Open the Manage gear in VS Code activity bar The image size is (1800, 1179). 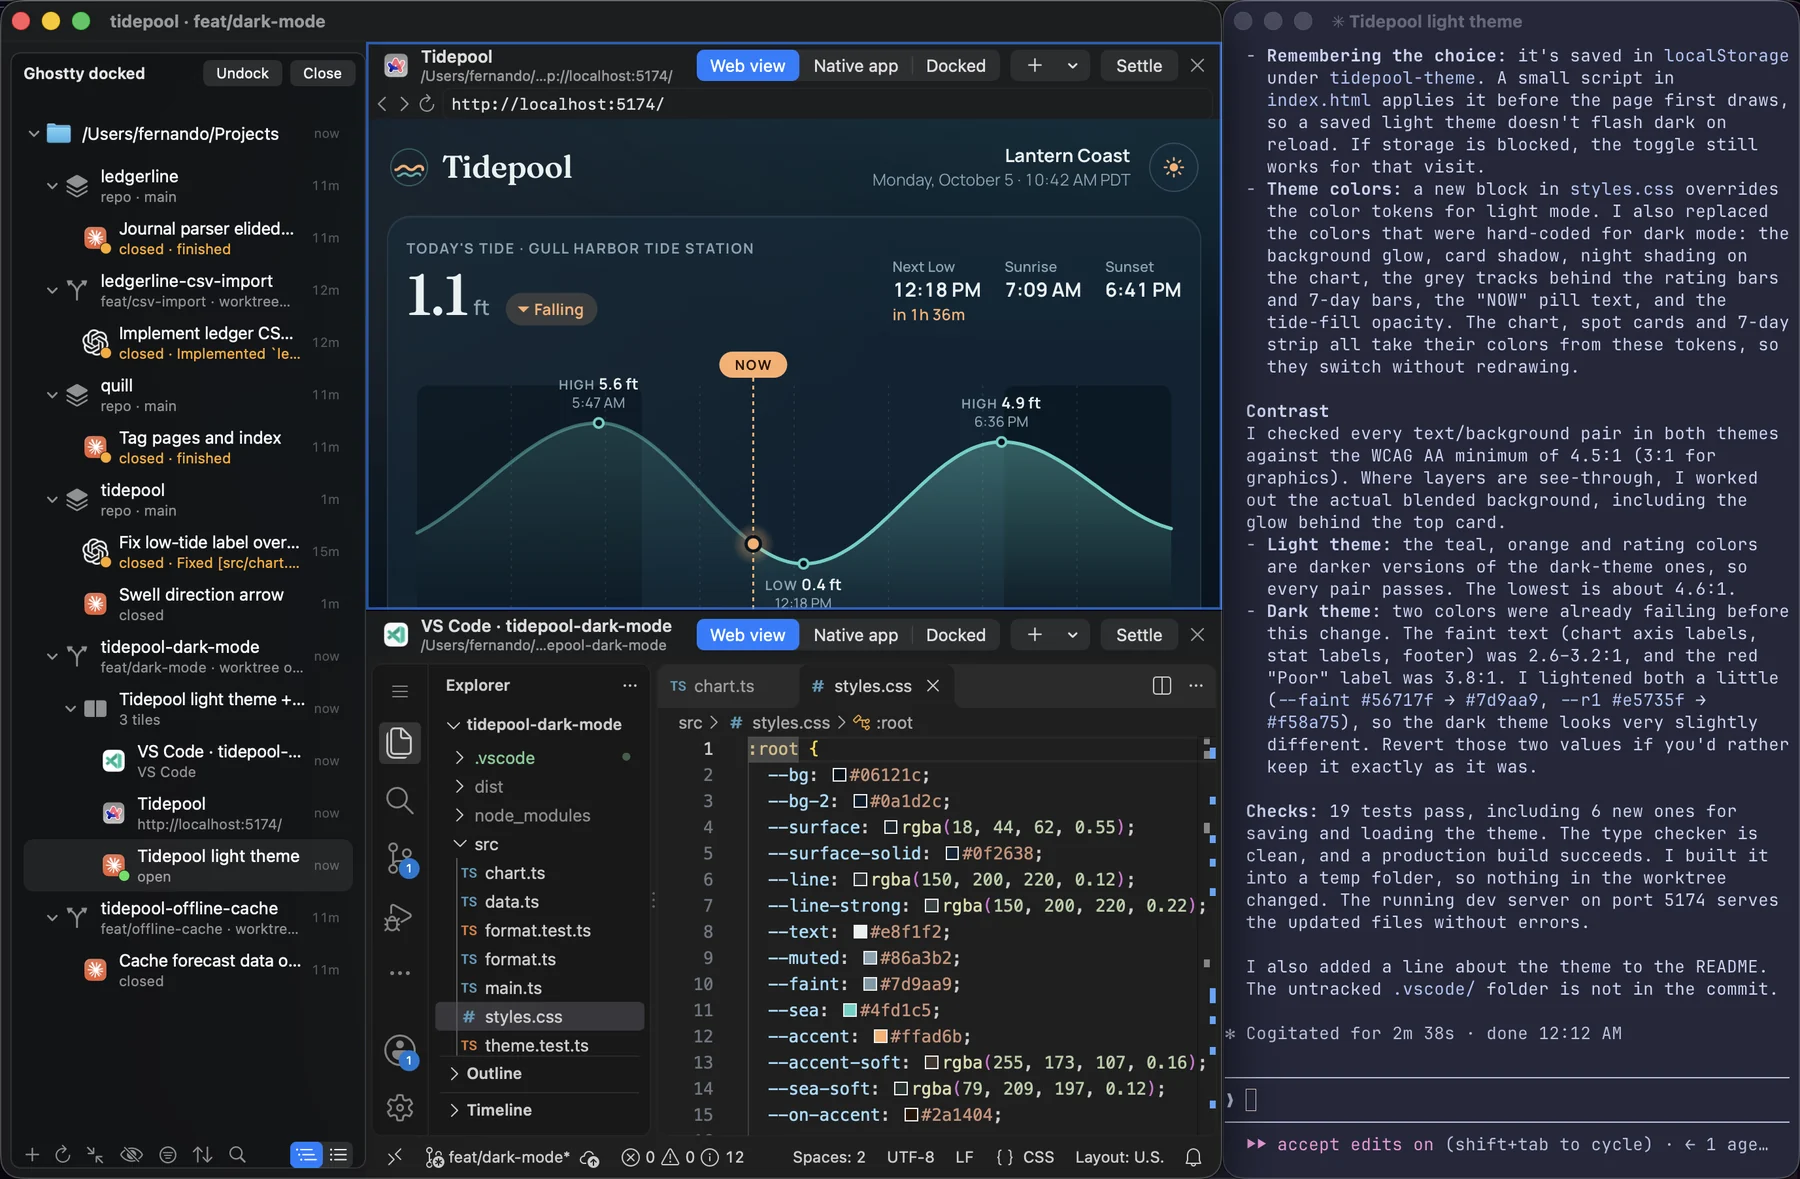pos(399,1108)
